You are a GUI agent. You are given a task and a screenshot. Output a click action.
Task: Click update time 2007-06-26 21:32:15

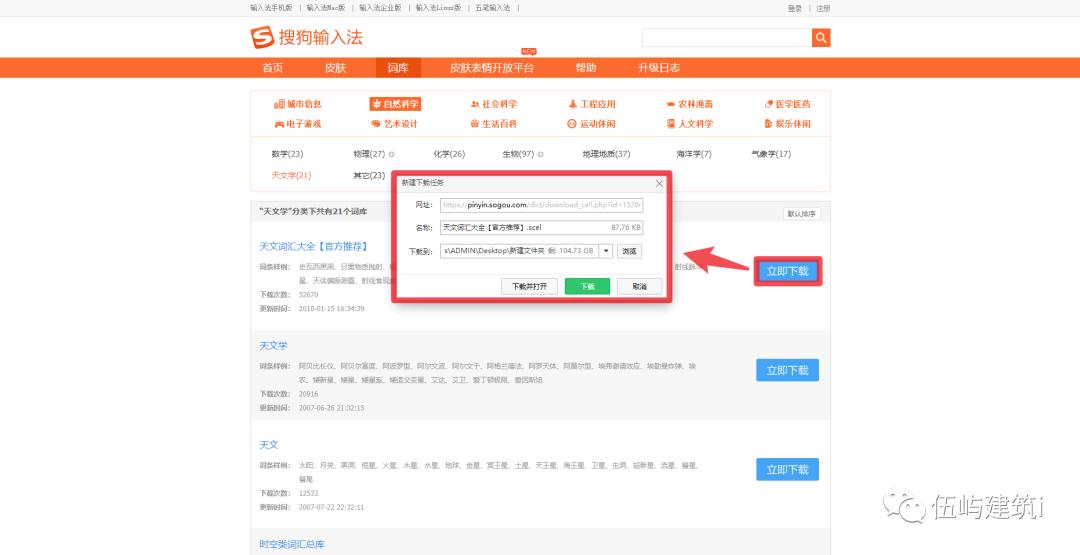click(x=331, y=408)
